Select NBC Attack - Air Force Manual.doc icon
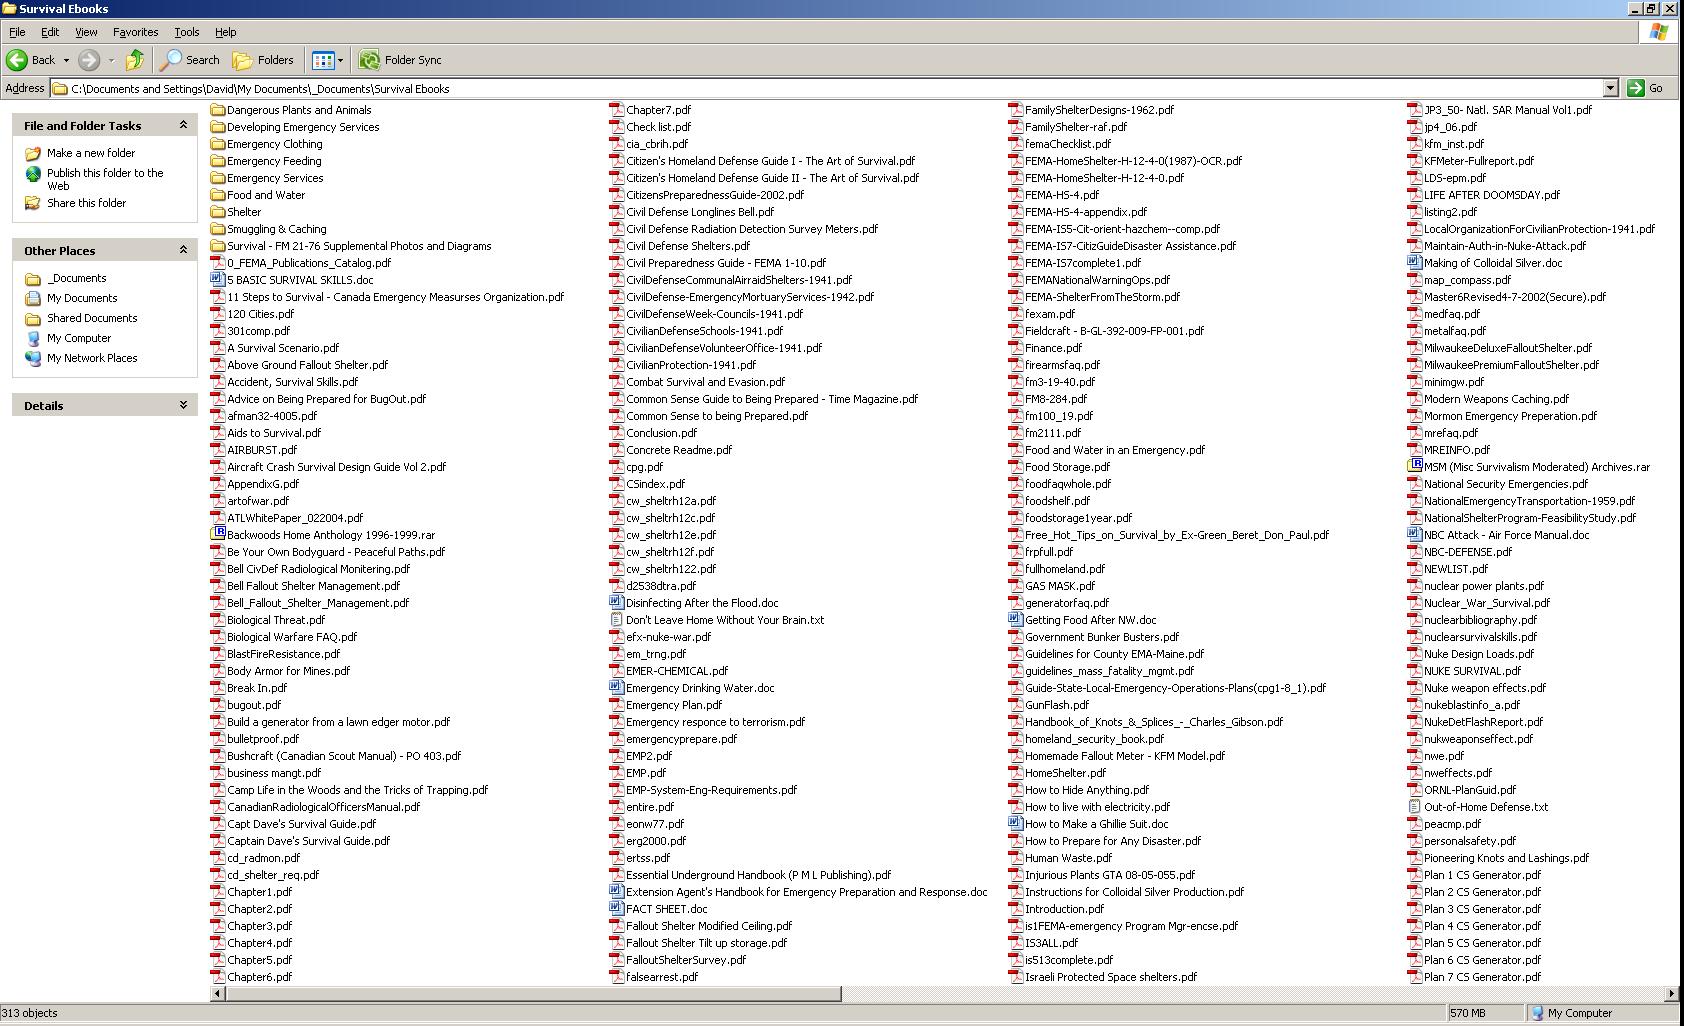The image size is (1684, 1026). pyautogui.click(x=1415, y=535)
